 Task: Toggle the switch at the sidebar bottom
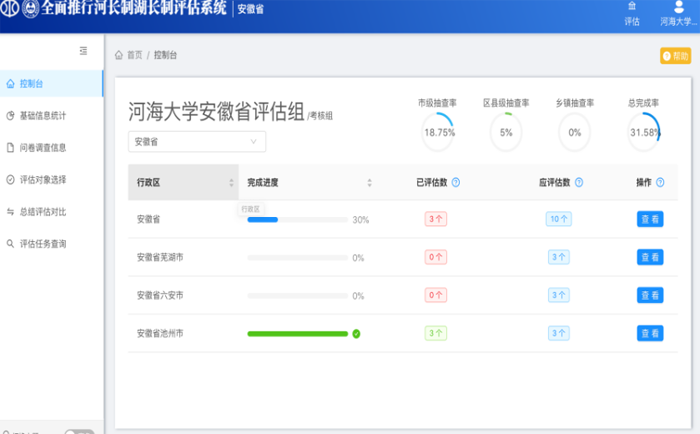click(x=79, y=432)
